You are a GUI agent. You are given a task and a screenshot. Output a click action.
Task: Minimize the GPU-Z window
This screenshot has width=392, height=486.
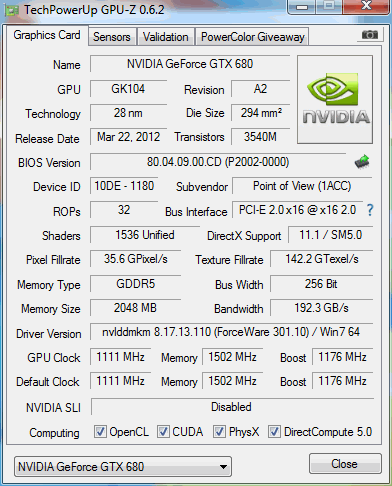pos(302,6)
